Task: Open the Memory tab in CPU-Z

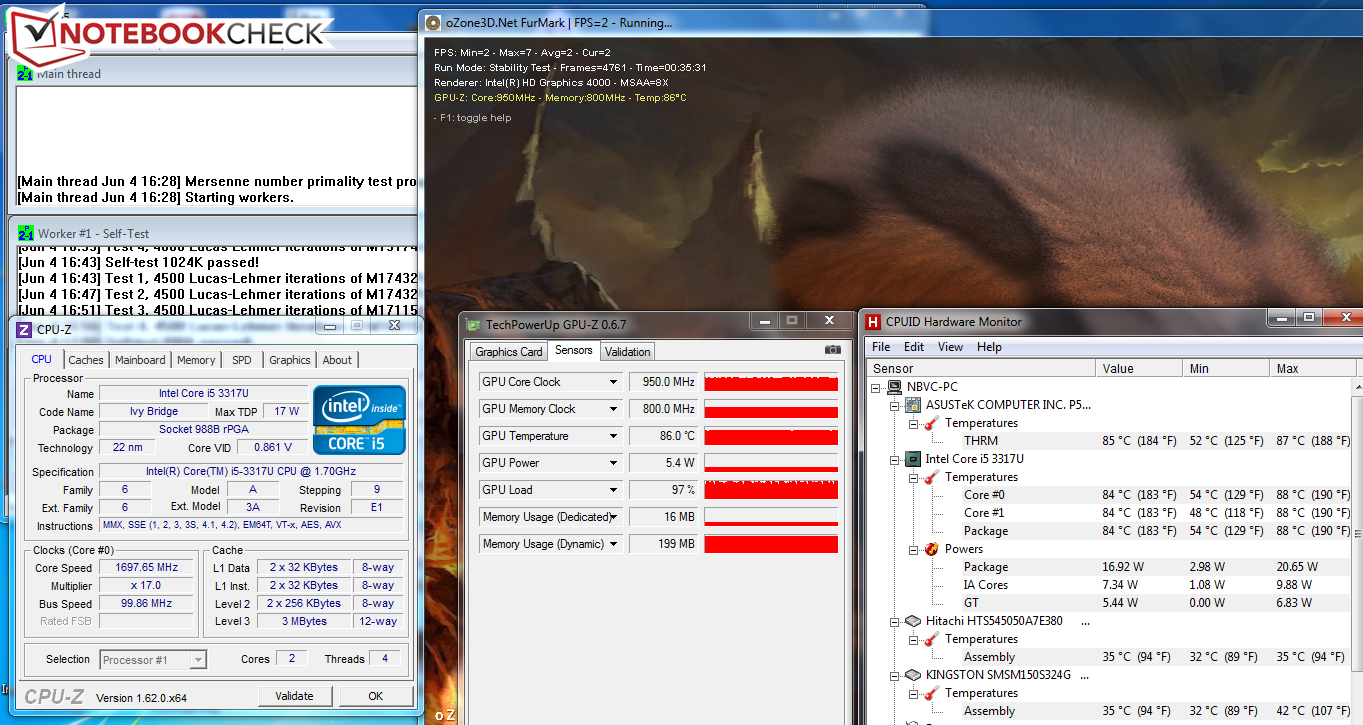Action: 196,360
